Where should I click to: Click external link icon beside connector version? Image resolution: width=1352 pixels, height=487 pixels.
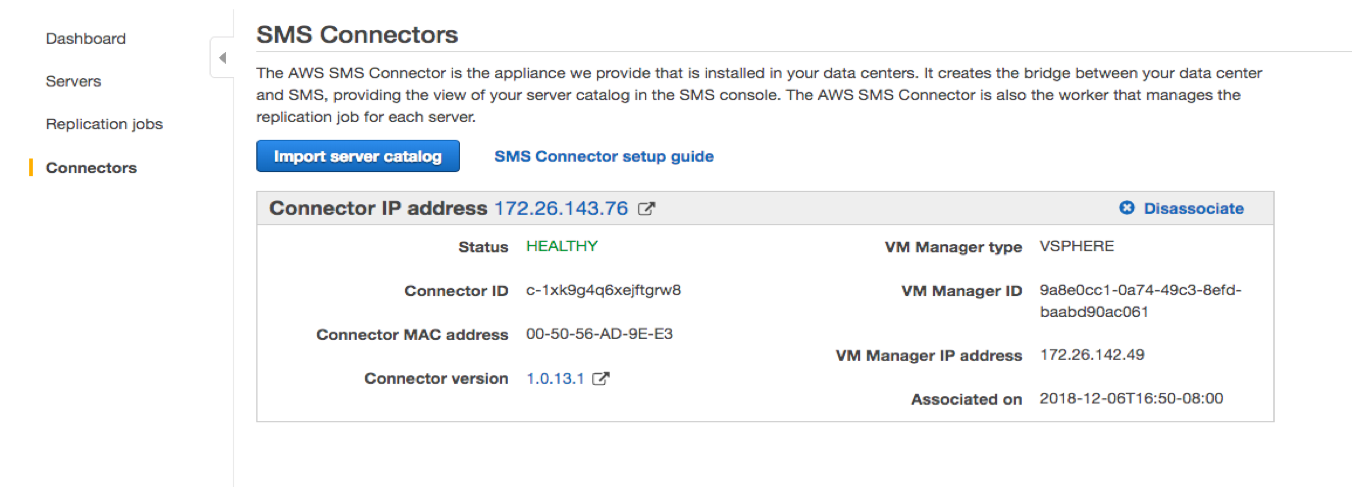[601, 379]
